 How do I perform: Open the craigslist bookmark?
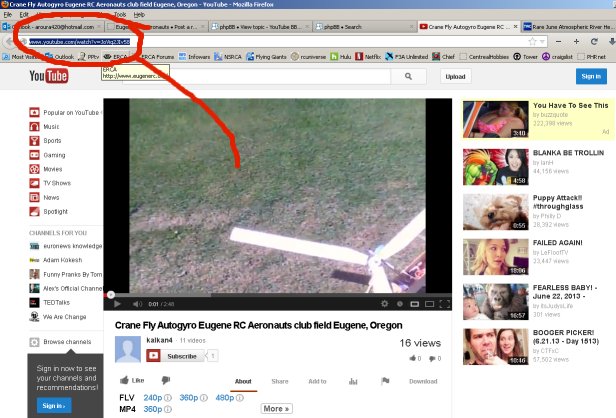557,57
